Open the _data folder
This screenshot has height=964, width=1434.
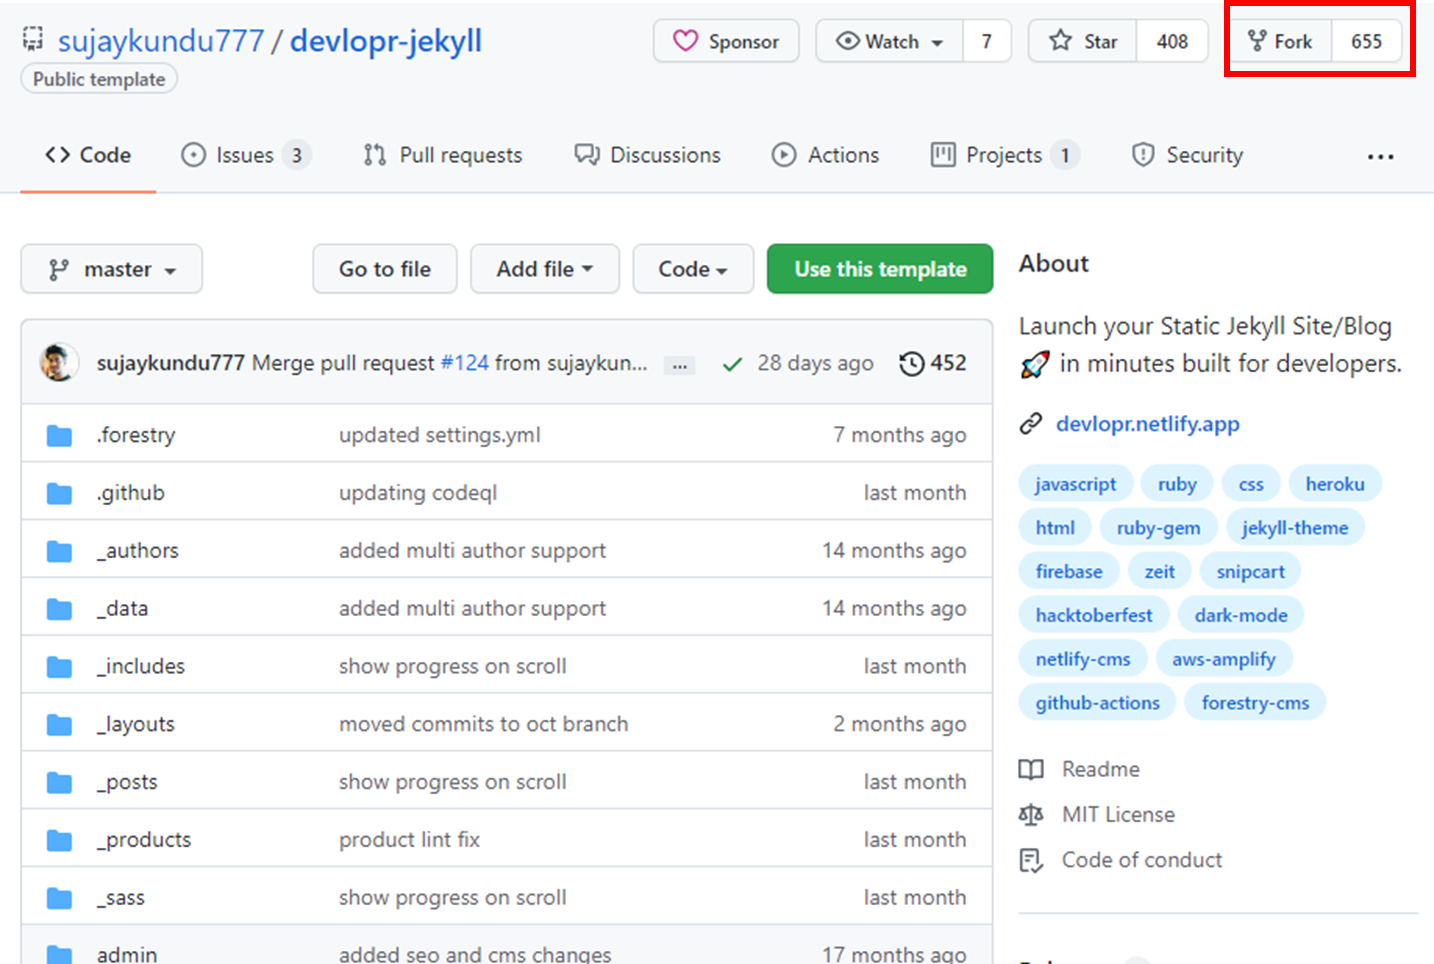click(x=122, y=609)
